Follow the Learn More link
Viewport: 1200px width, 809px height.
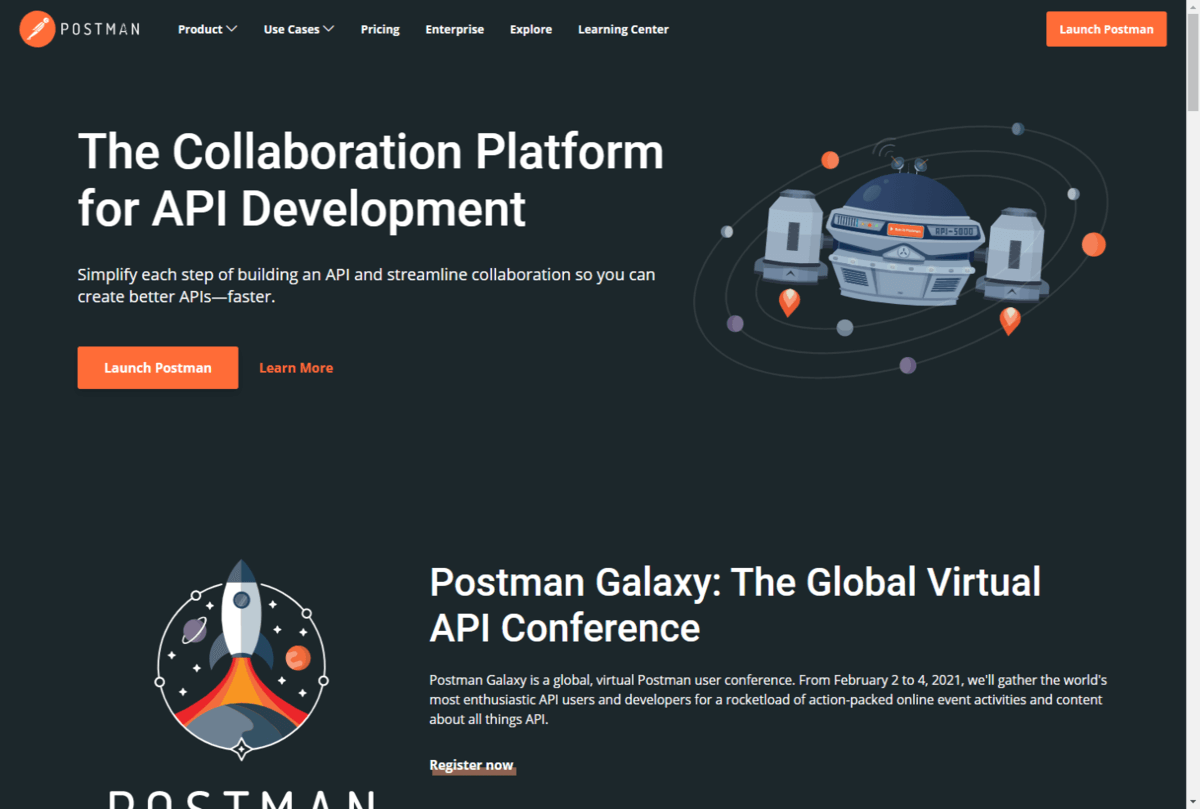296,367
